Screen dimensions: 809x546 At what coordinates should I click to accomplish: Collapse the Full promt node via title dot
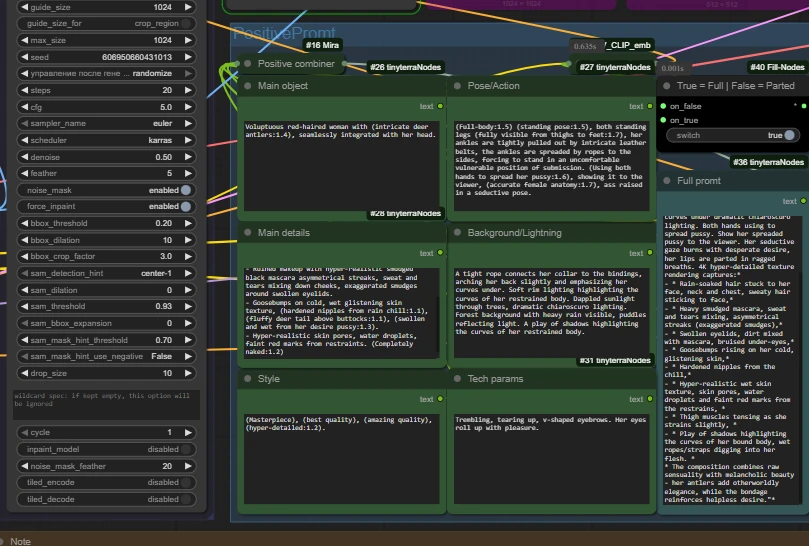point(666,181)
